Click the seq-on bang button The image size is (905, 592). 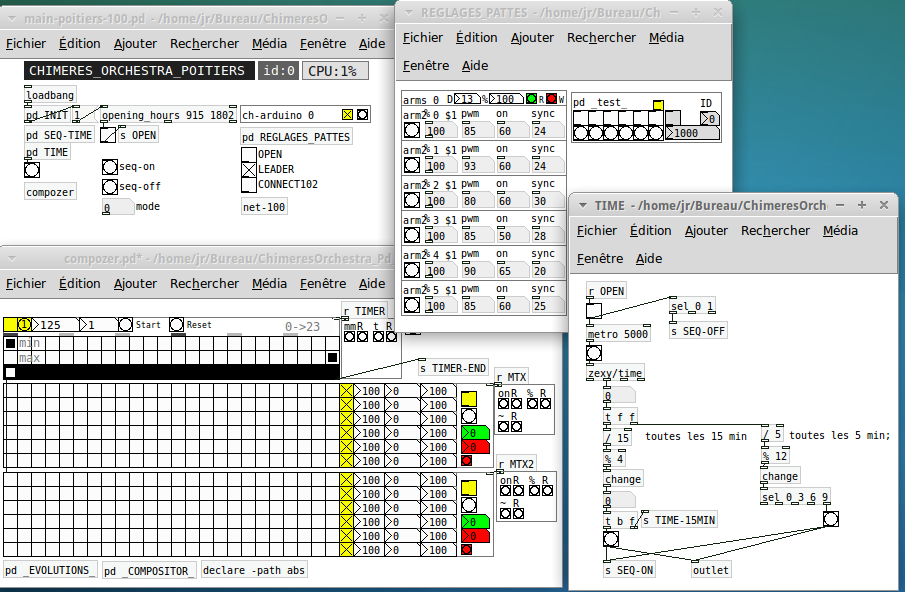[110, 167]
